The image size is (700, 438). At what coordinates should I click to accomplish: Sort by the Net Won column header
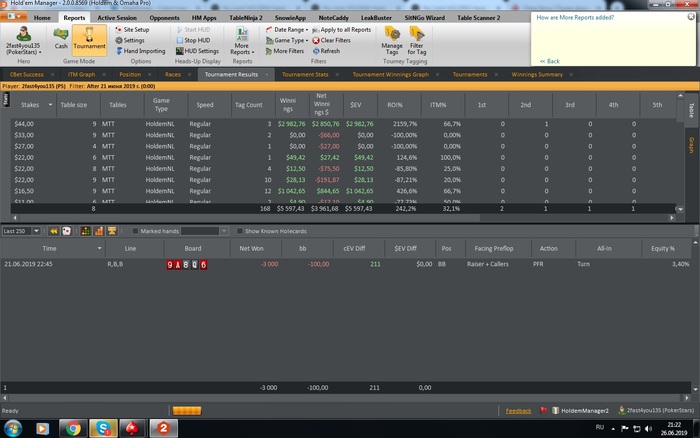tap(251, 248)
